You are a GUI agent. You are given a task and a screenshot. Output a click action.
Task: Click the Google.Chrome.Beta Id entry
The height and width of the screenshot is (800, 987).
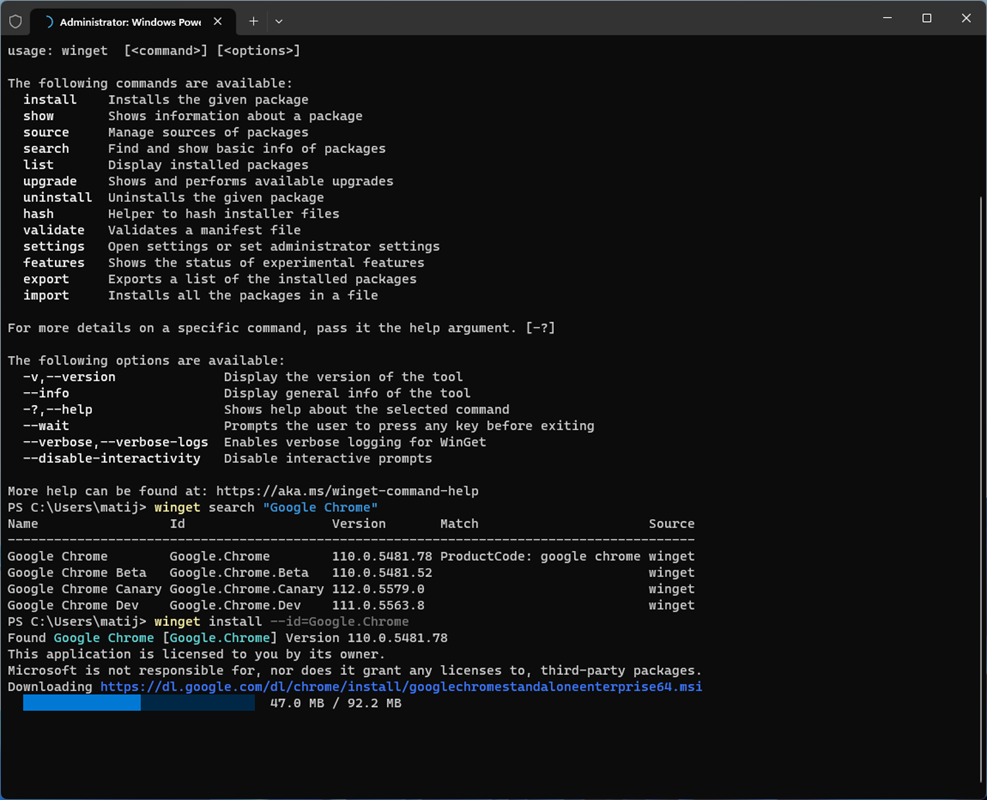pyautogui.click(x=239, y=573)
